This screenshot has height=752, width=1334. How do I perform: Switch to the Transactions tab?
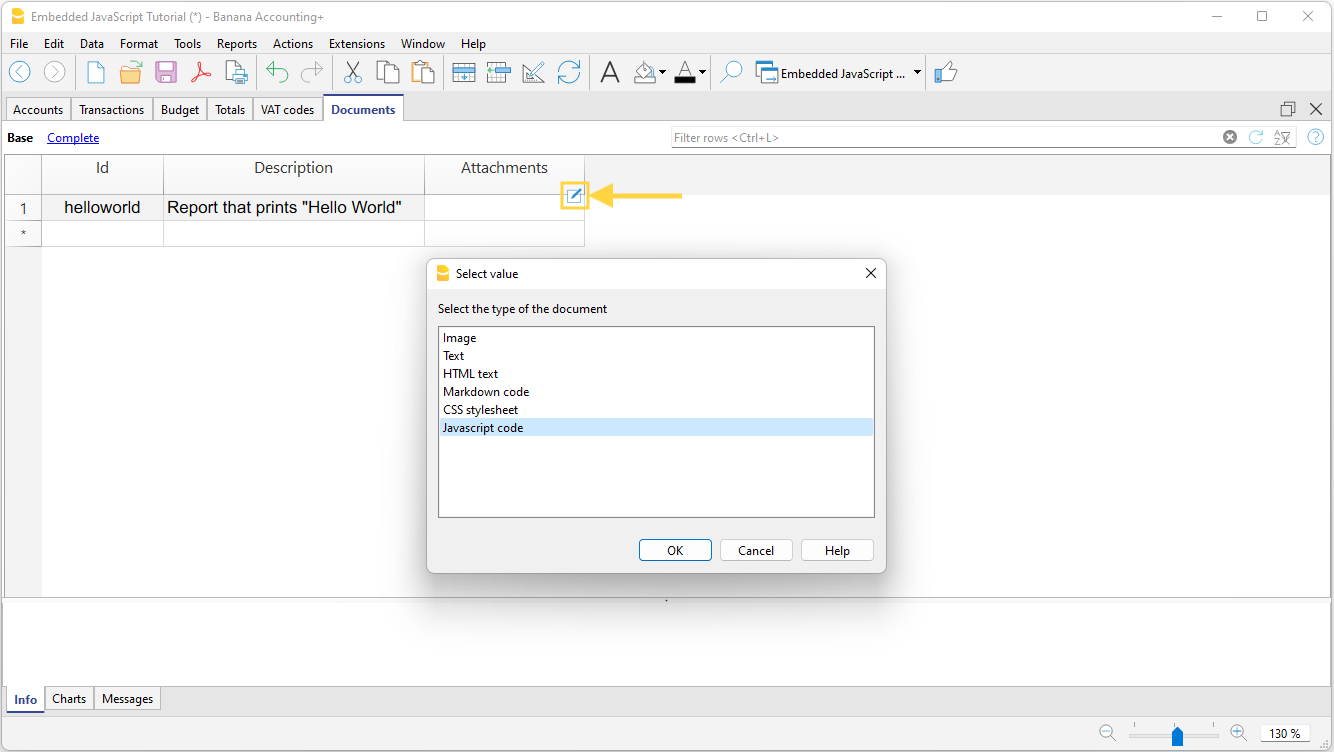pos(111,109)
